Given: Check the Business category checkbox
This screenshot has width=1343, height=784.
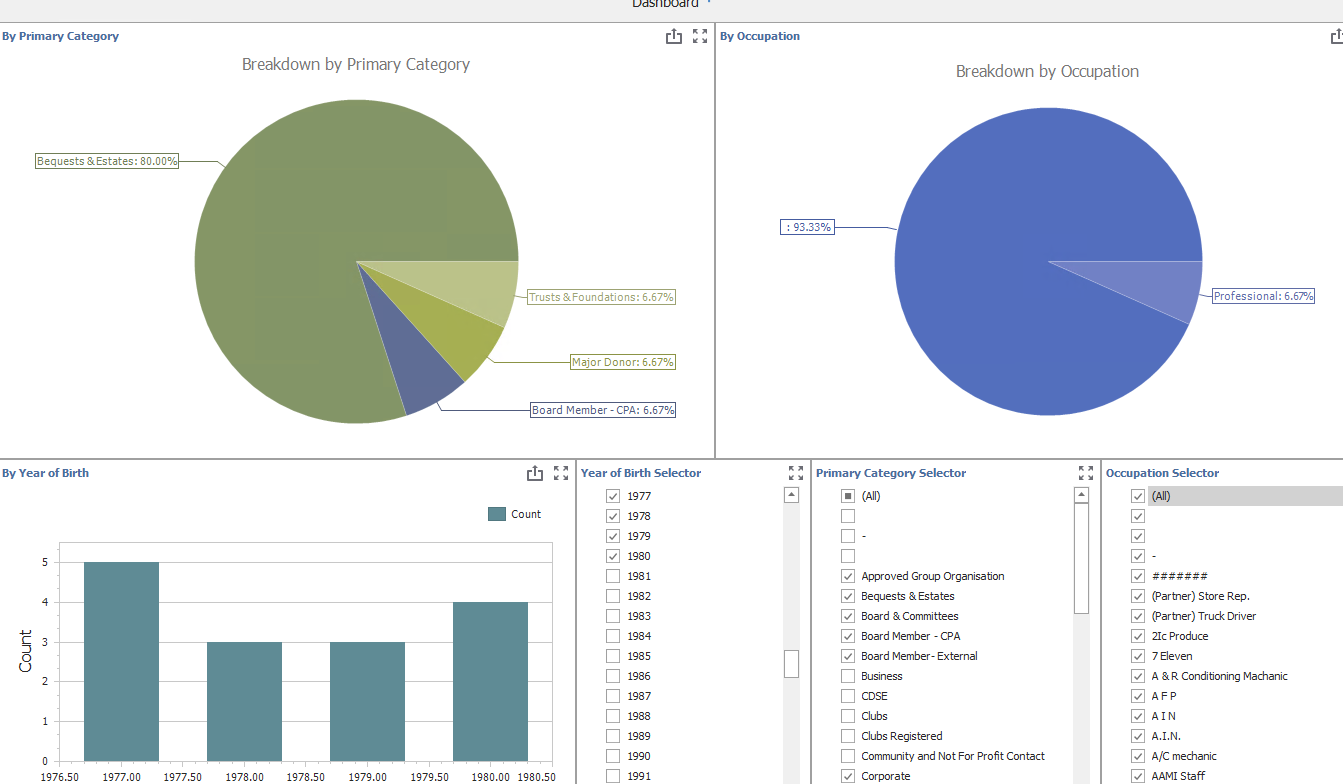Looking at the screenshot, I should click(847, 676).
